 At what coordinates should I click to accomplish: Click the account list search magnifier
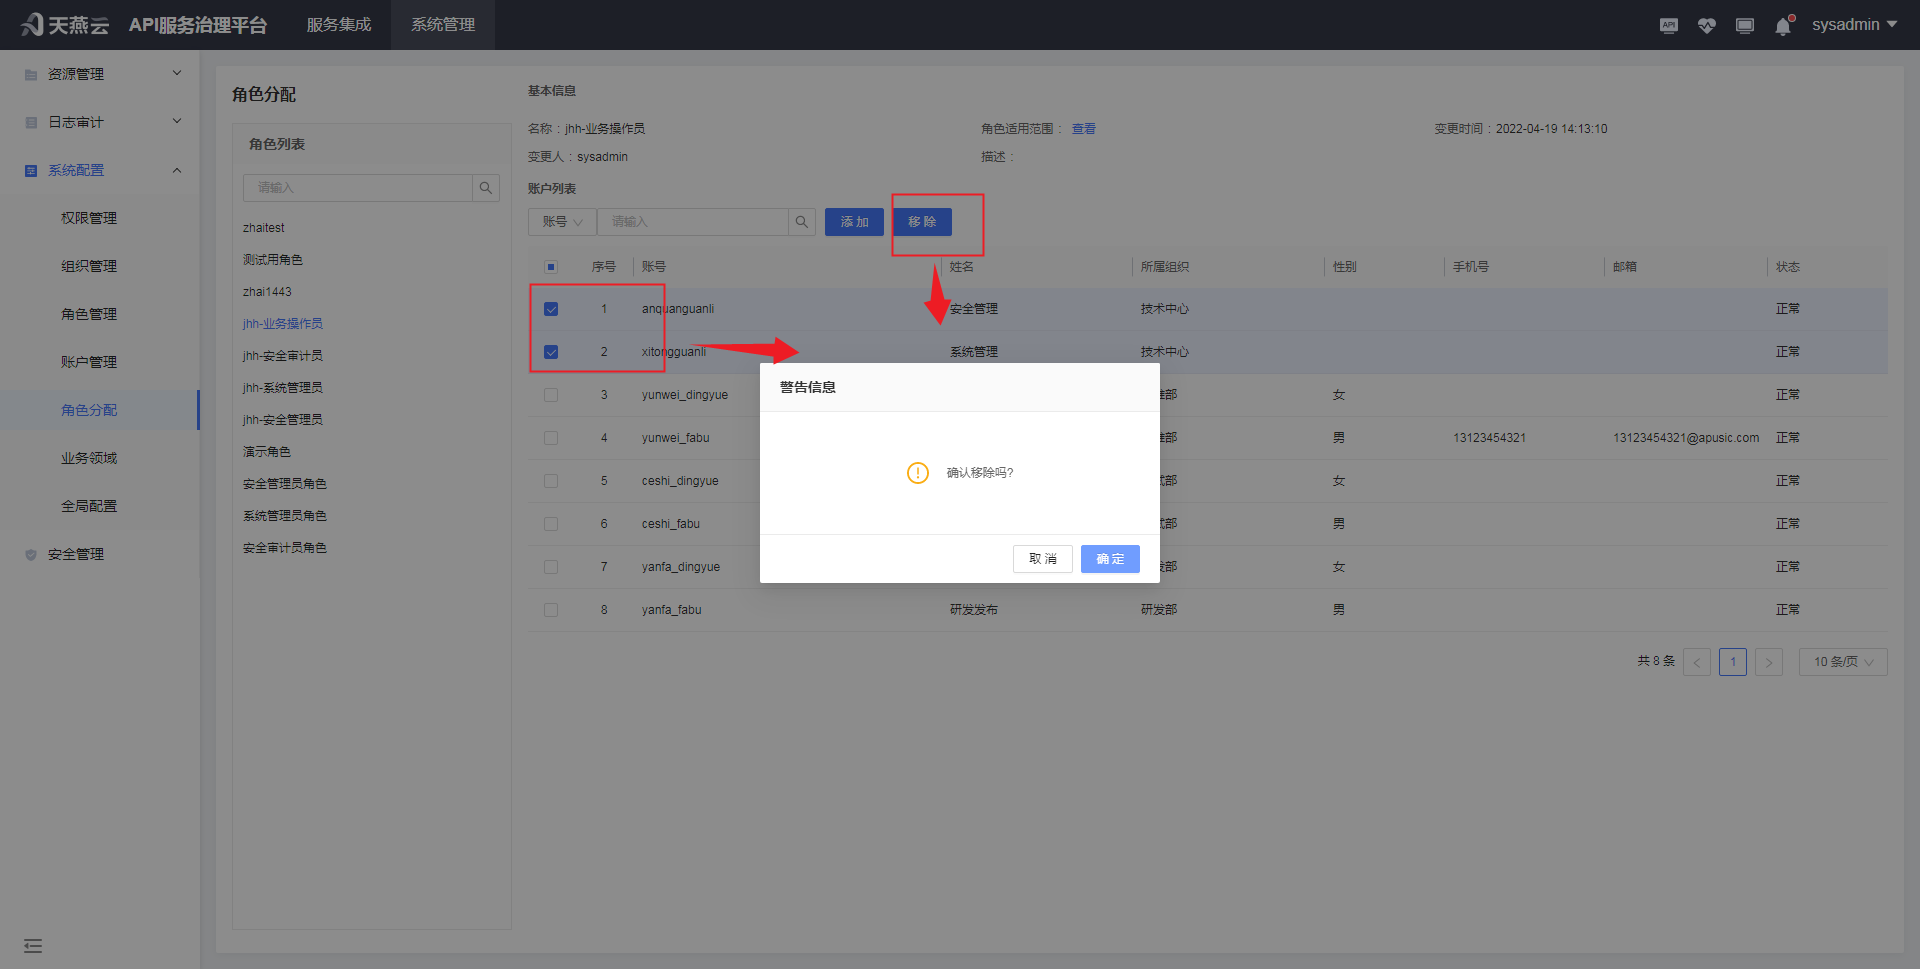[x=801, y=221]
